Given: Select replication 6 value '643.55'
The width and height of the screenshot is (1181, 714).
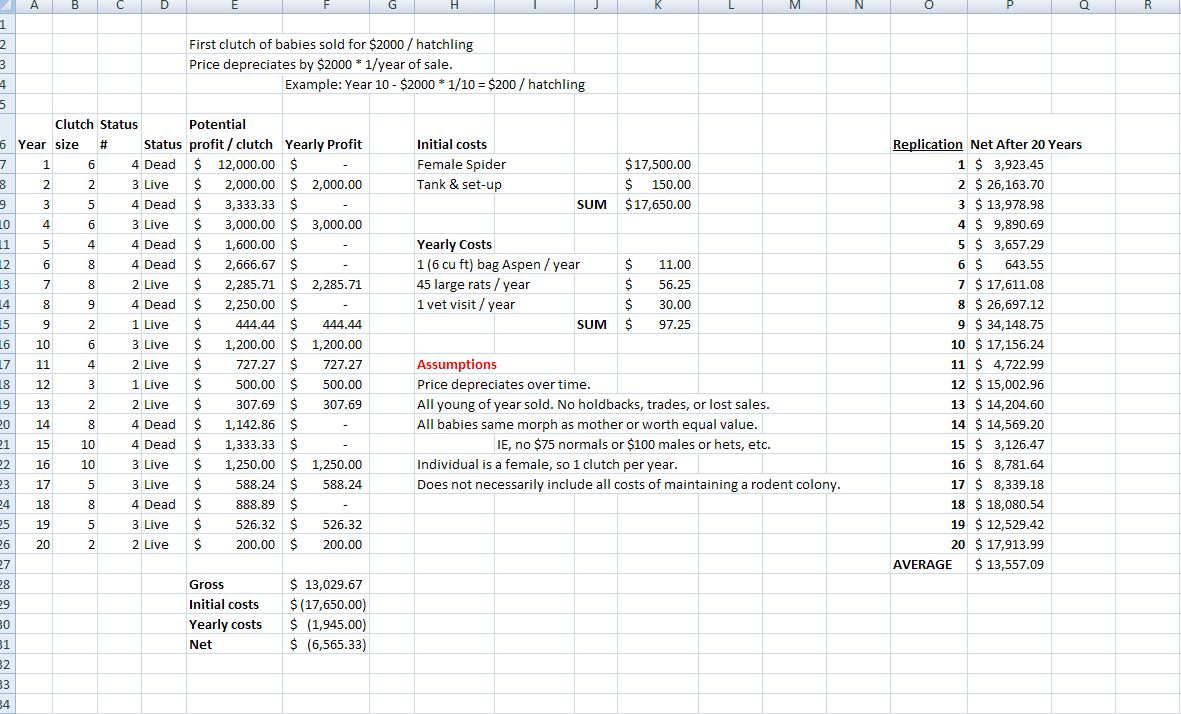Looking at the screenshot, I should (x=1009, y=264).
